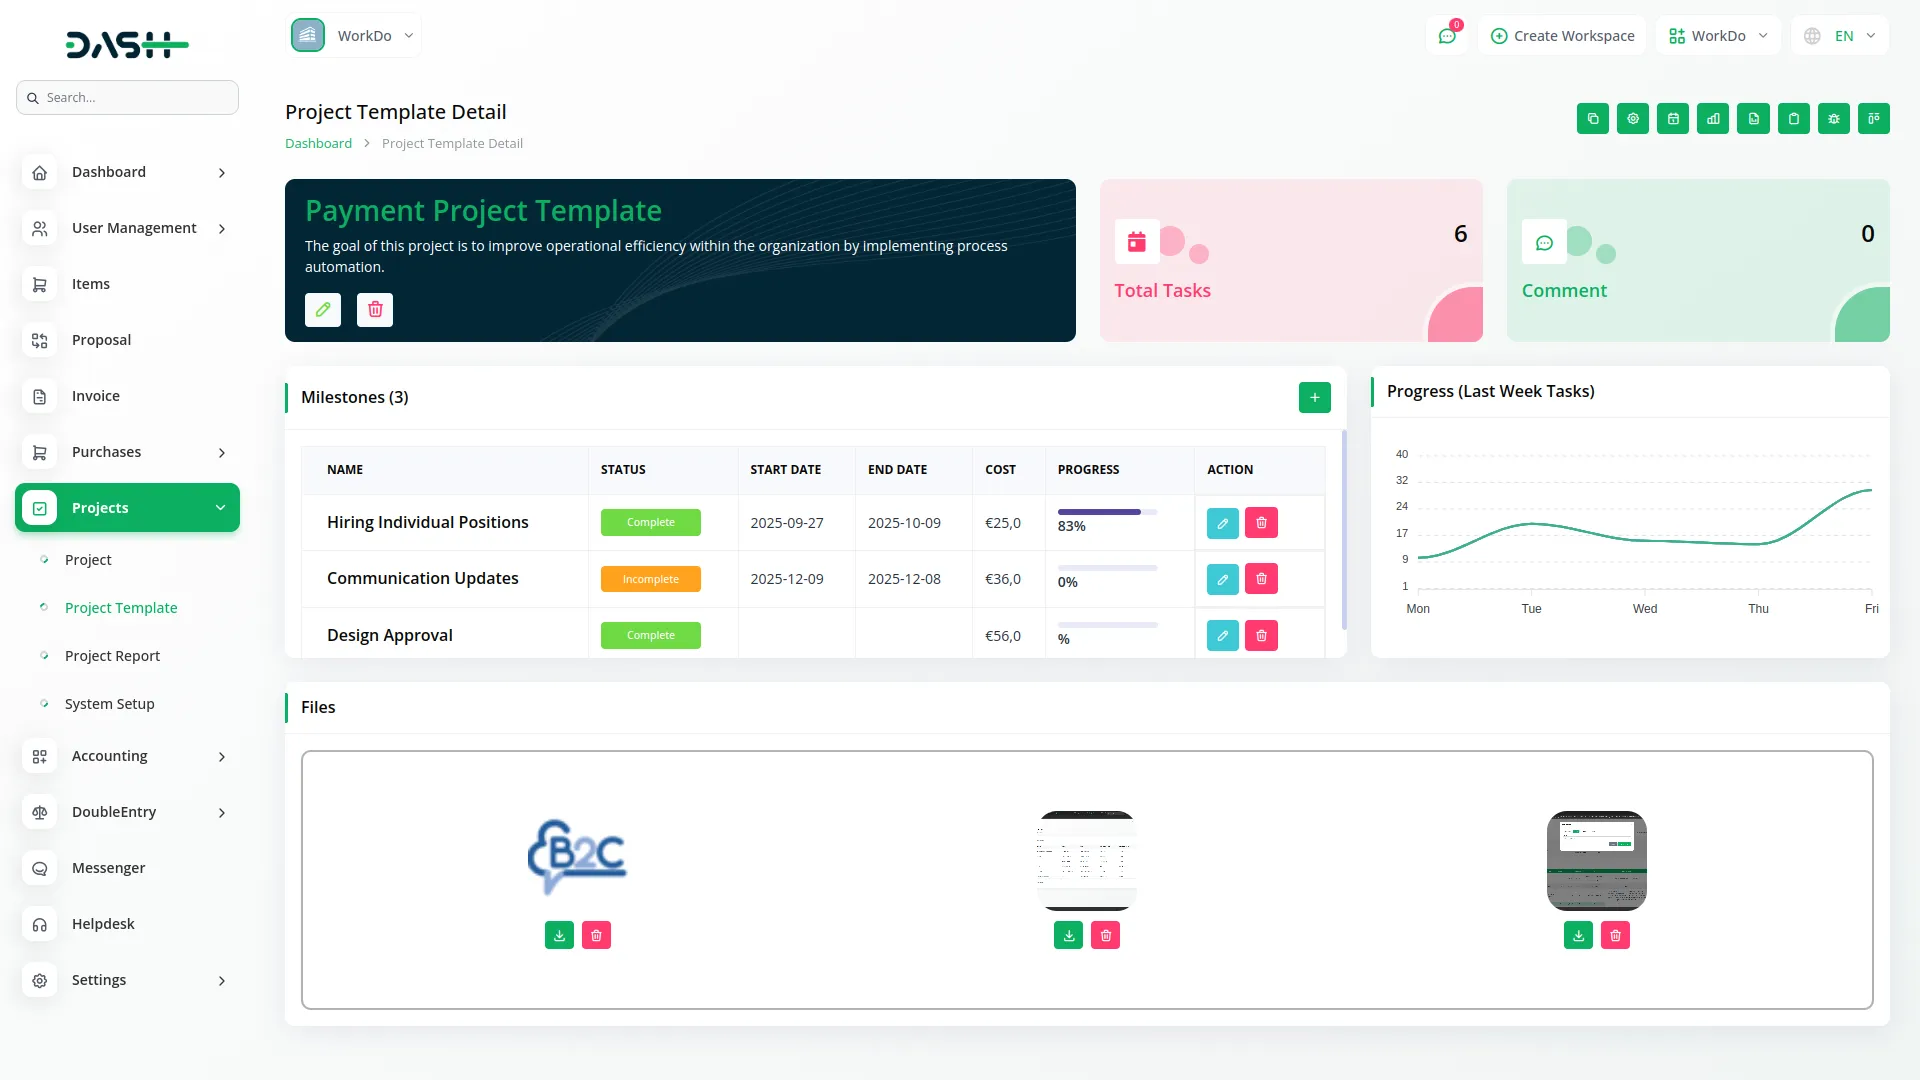Open Project Report from the sidebar

111,655
